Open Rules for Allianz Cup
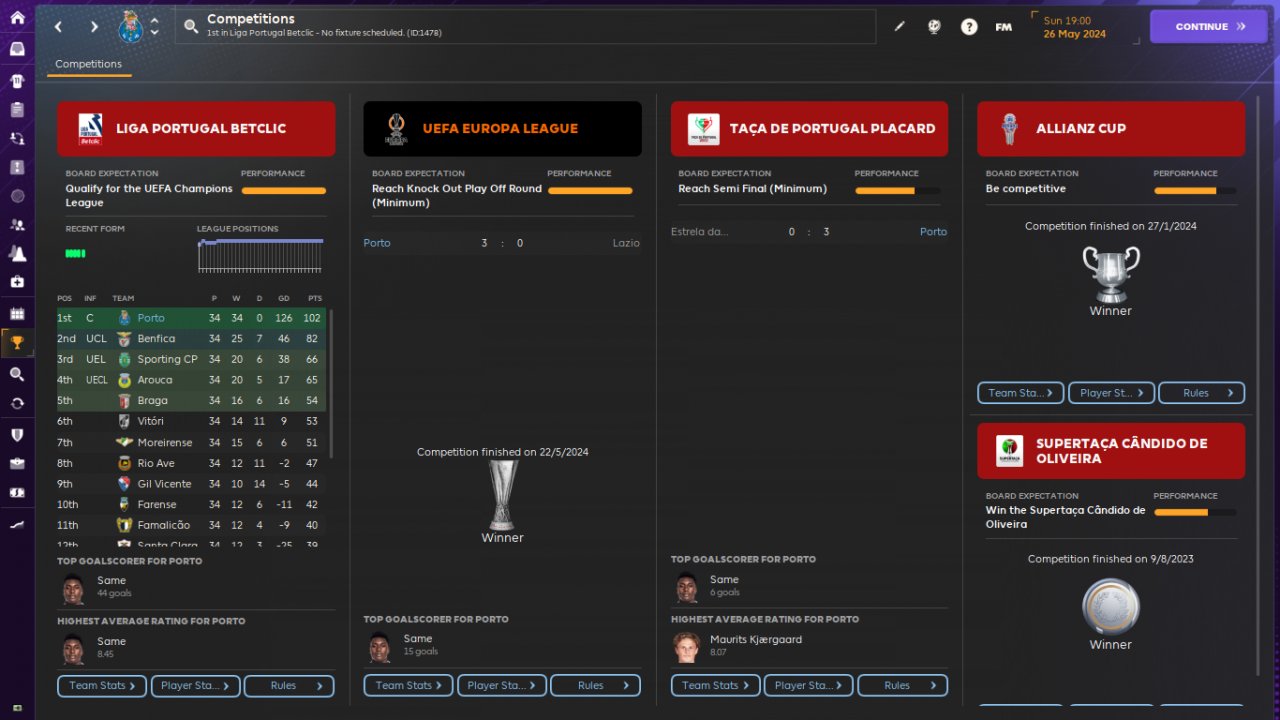1280x720 pixels. click(1202, 393)
